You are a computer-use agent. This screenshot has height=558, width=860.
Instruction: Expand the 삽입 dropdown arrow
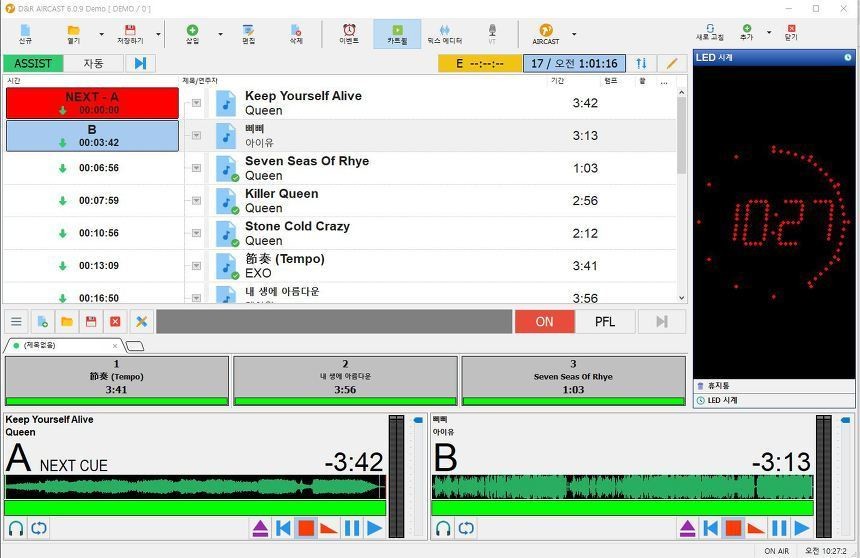(220, 34)
